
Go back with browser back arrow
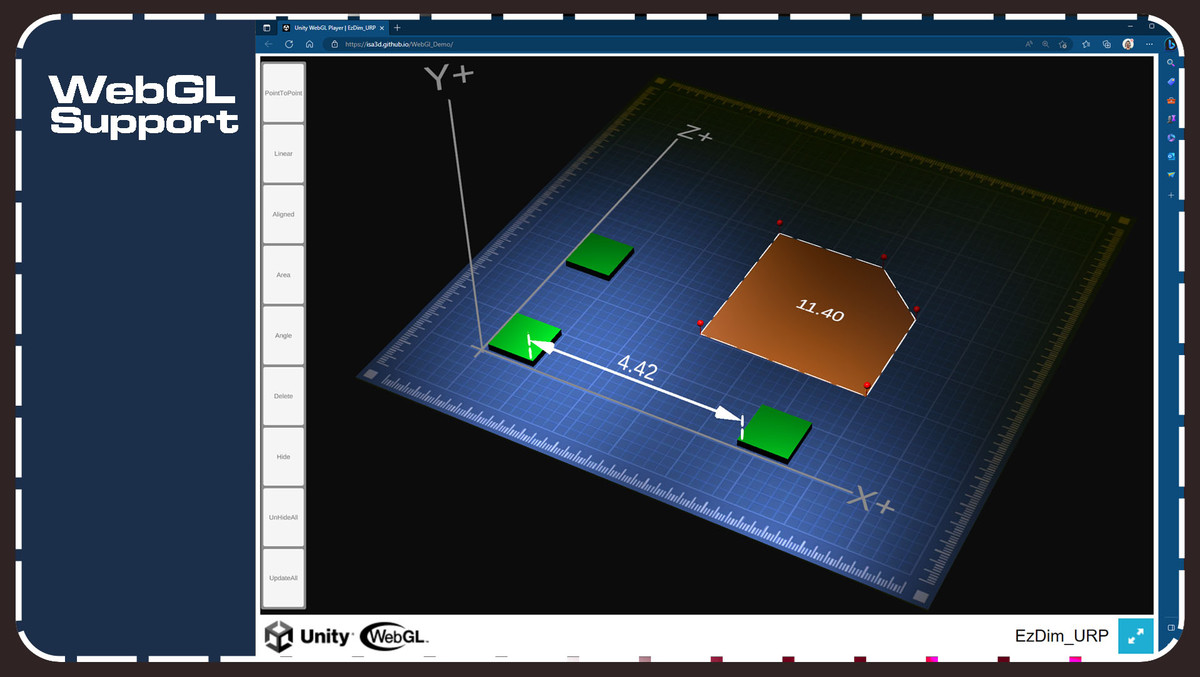(x=268, y=44)
